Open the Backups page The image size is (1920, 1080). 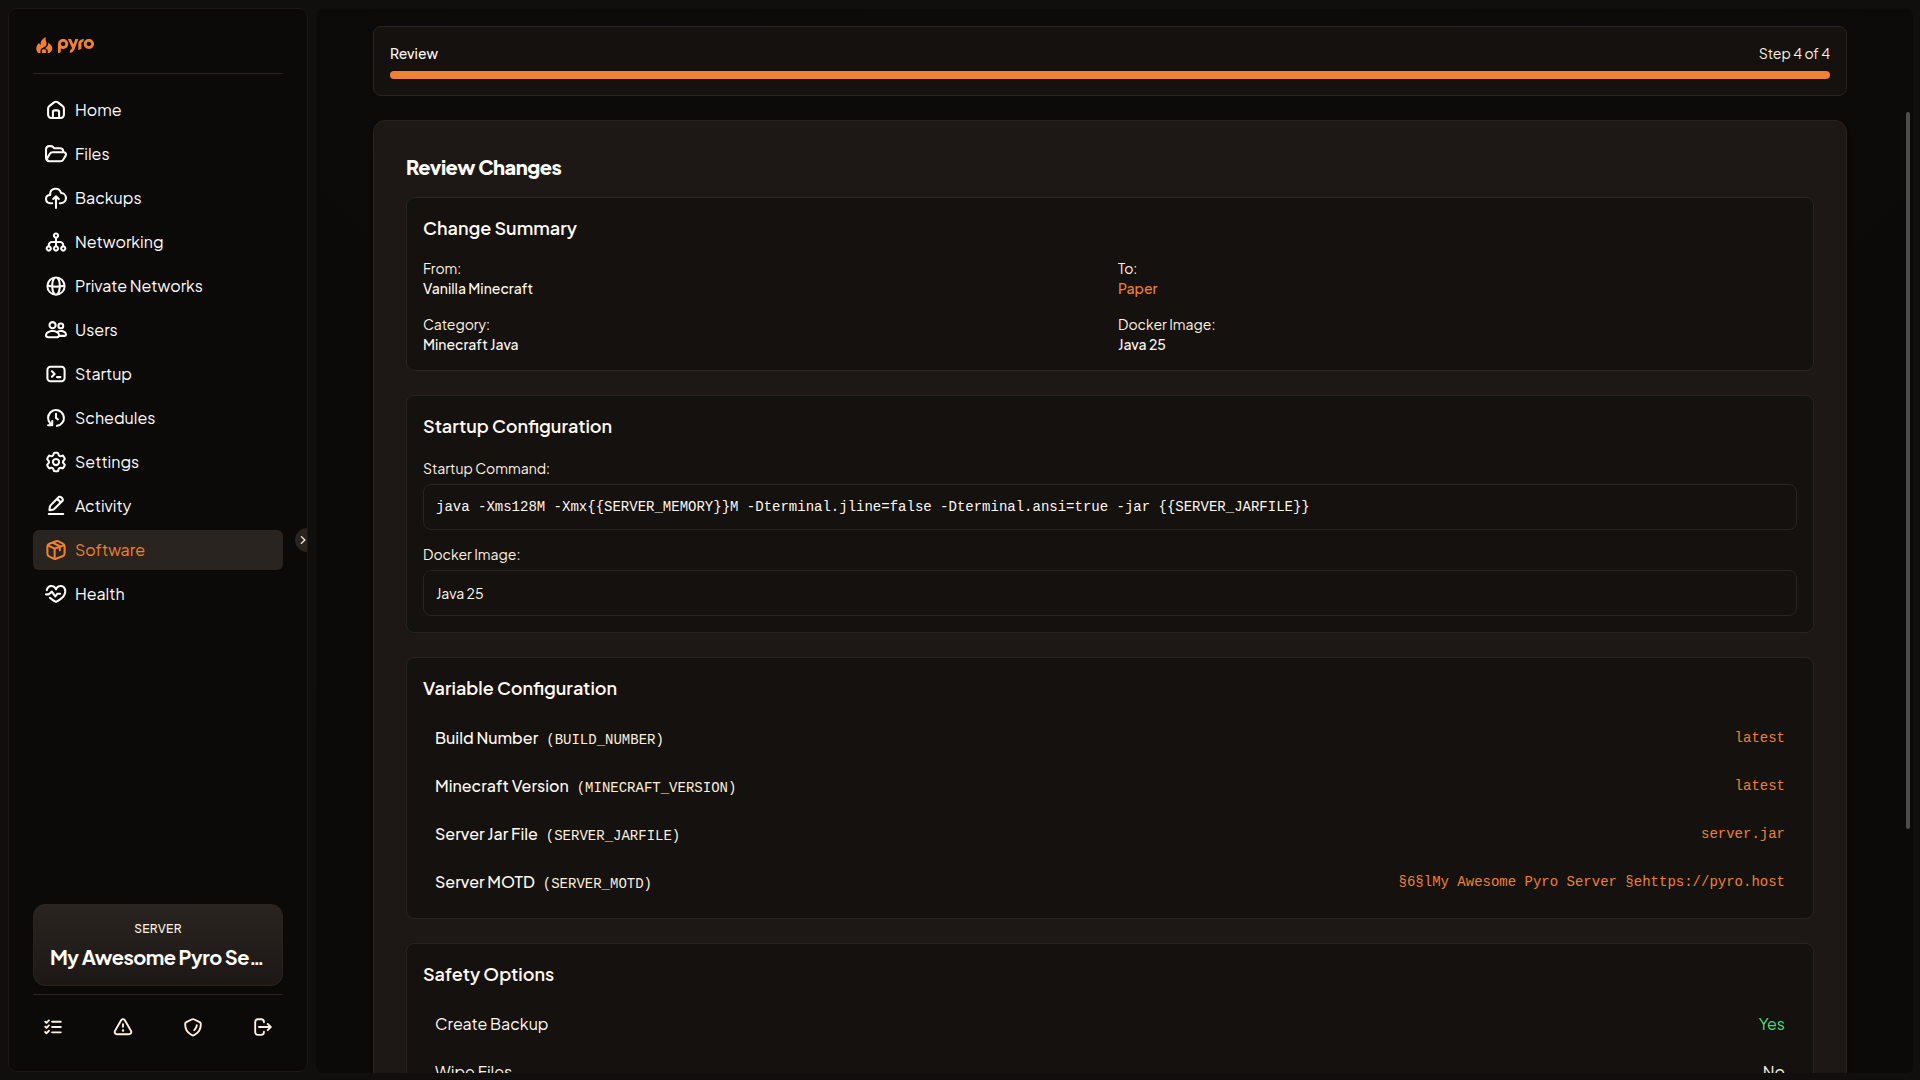[x=158, y=198]
